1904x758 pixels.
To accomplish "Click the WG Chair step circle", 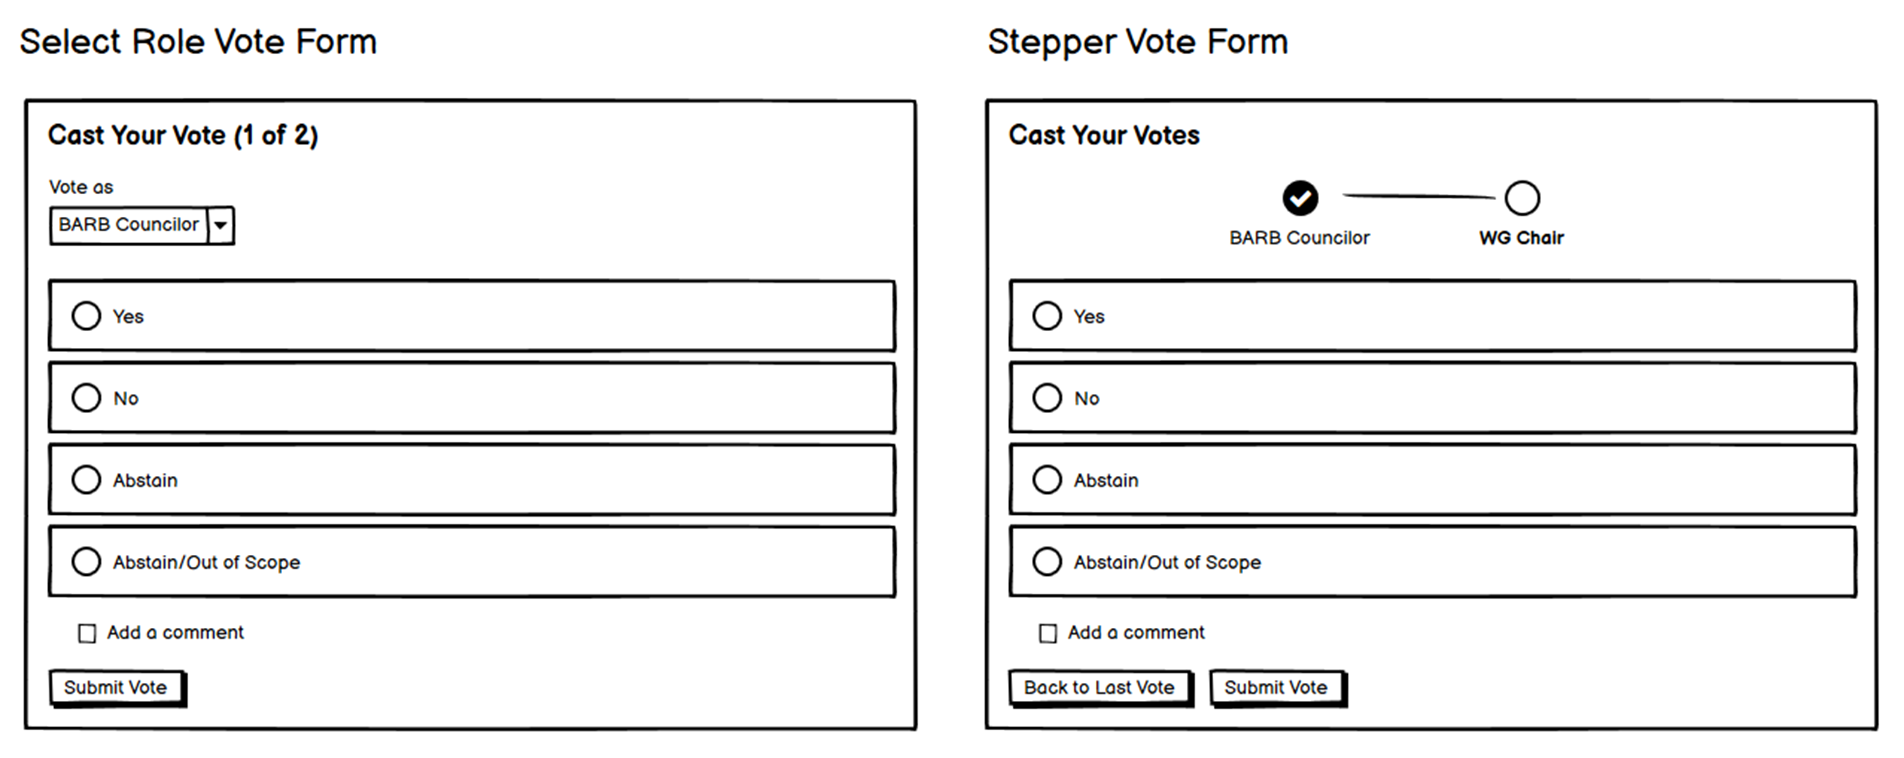I will point(1522,198).
